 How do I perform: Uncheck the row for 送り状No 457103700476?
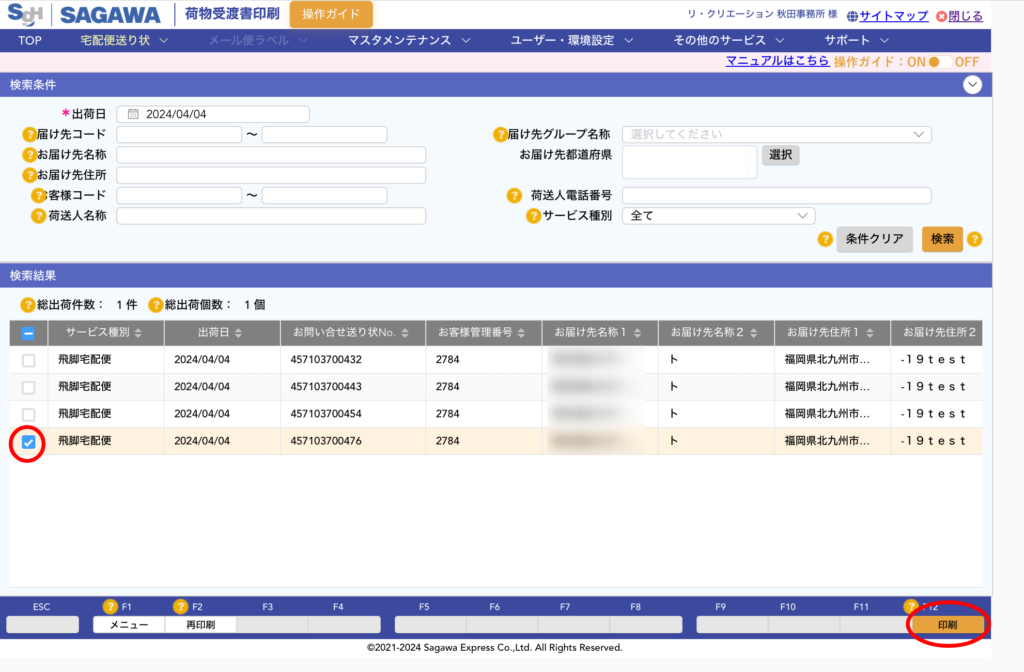27,440
